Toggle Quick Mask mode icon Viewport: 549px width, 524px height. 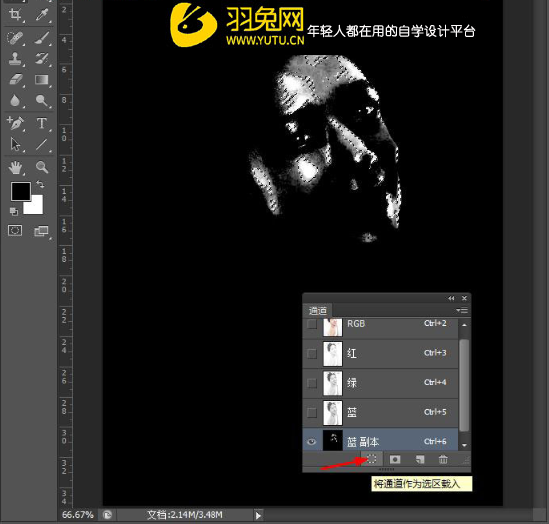(x=15, y=230)
